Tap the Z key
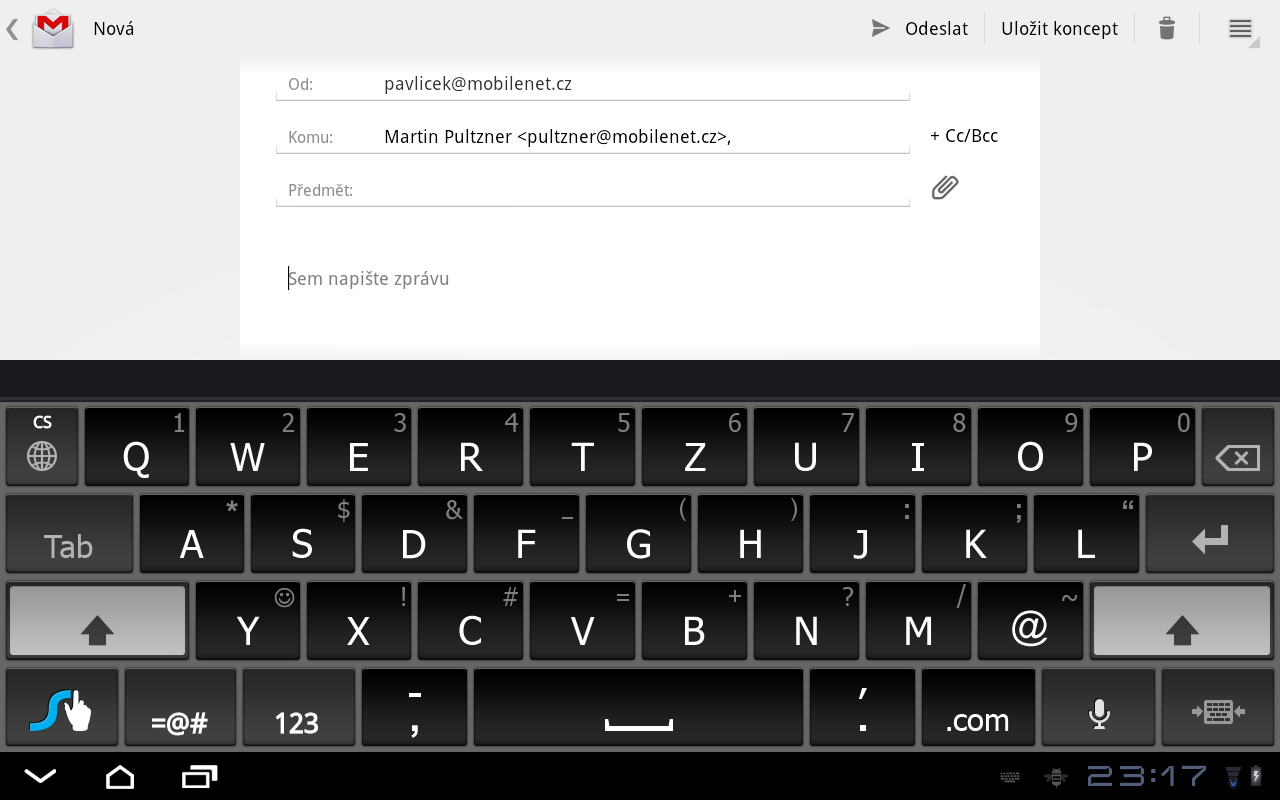 click(694, 446)
